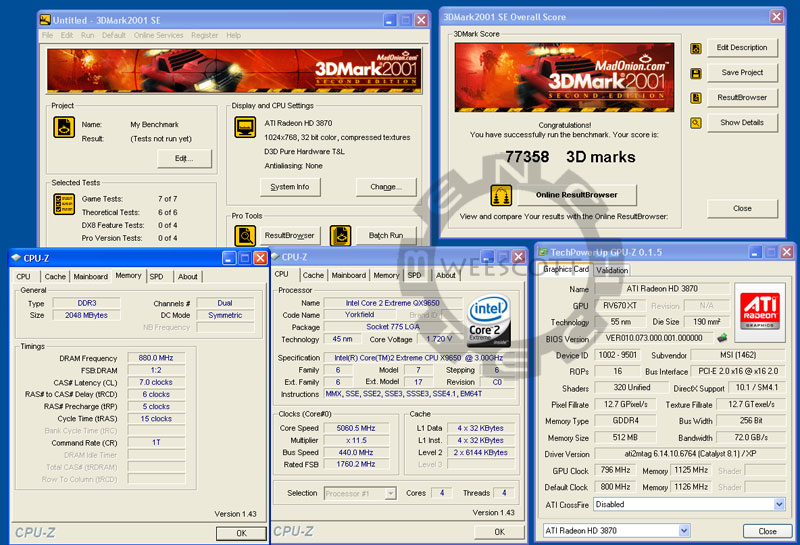This screenshot has height=545, width=800.
Task: Click OK in CPU-Z Memory window
Action: tap(241, 533)
